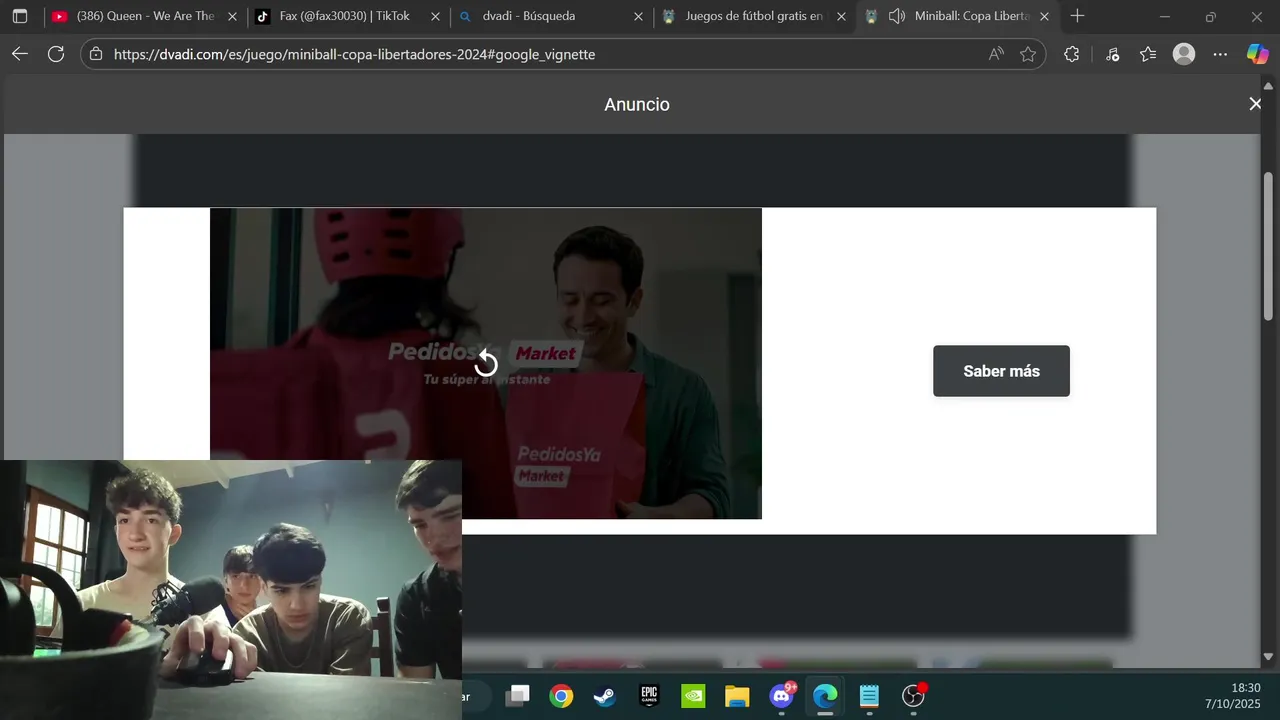The height and width of the screenshot is (720, 1280).
Task: Open Settings and more menu
Action: pos(1220,54)
